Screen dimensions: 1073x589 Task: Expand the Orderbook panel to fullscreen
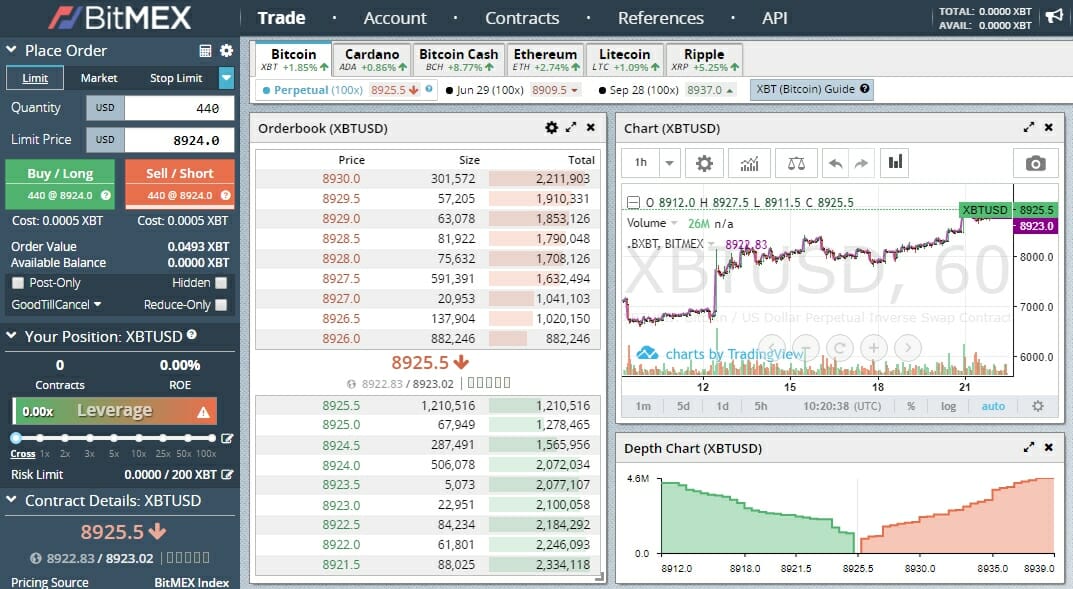pyautogui.click(x=571, y=127)
